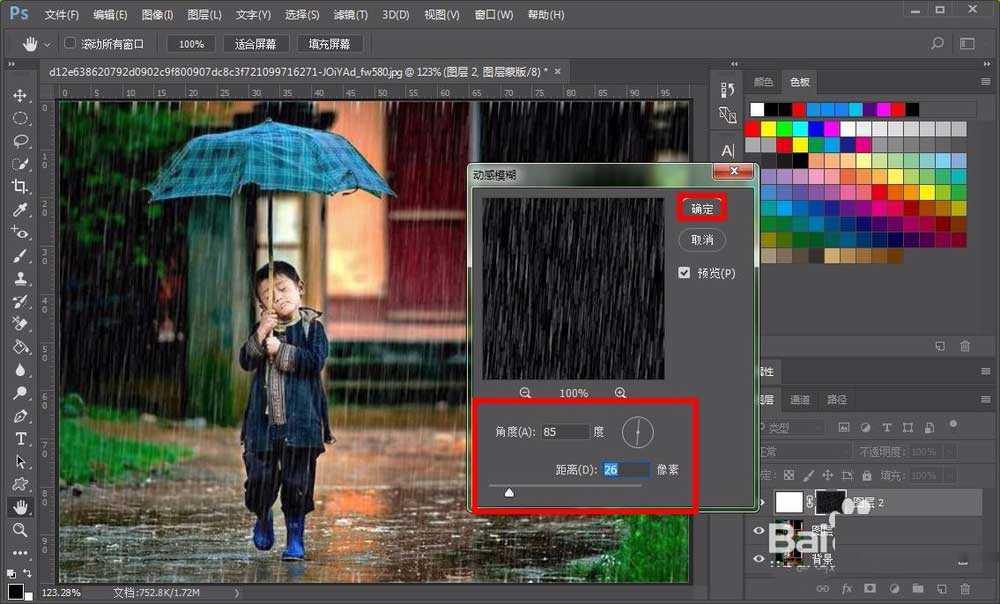Image resolution: width=1000 pixels, height=604 pixels.
Task: Open the Add Layer Mask button
Action: click(x=870, y=588)
